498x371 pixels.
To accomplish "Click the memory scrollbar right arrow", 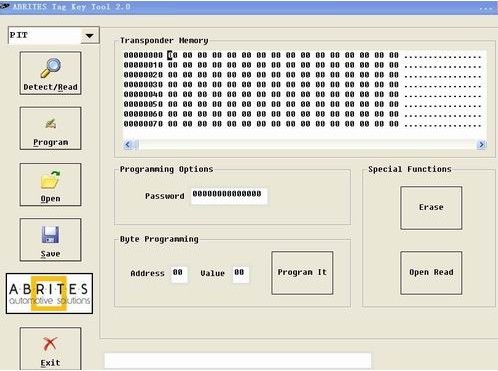I will coord(481,145).
